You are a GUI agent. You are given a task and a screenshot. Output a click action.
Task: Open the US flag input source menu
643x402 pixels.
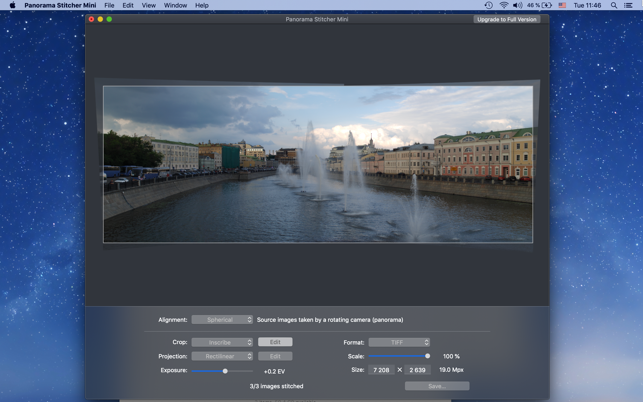coord(562,5)
